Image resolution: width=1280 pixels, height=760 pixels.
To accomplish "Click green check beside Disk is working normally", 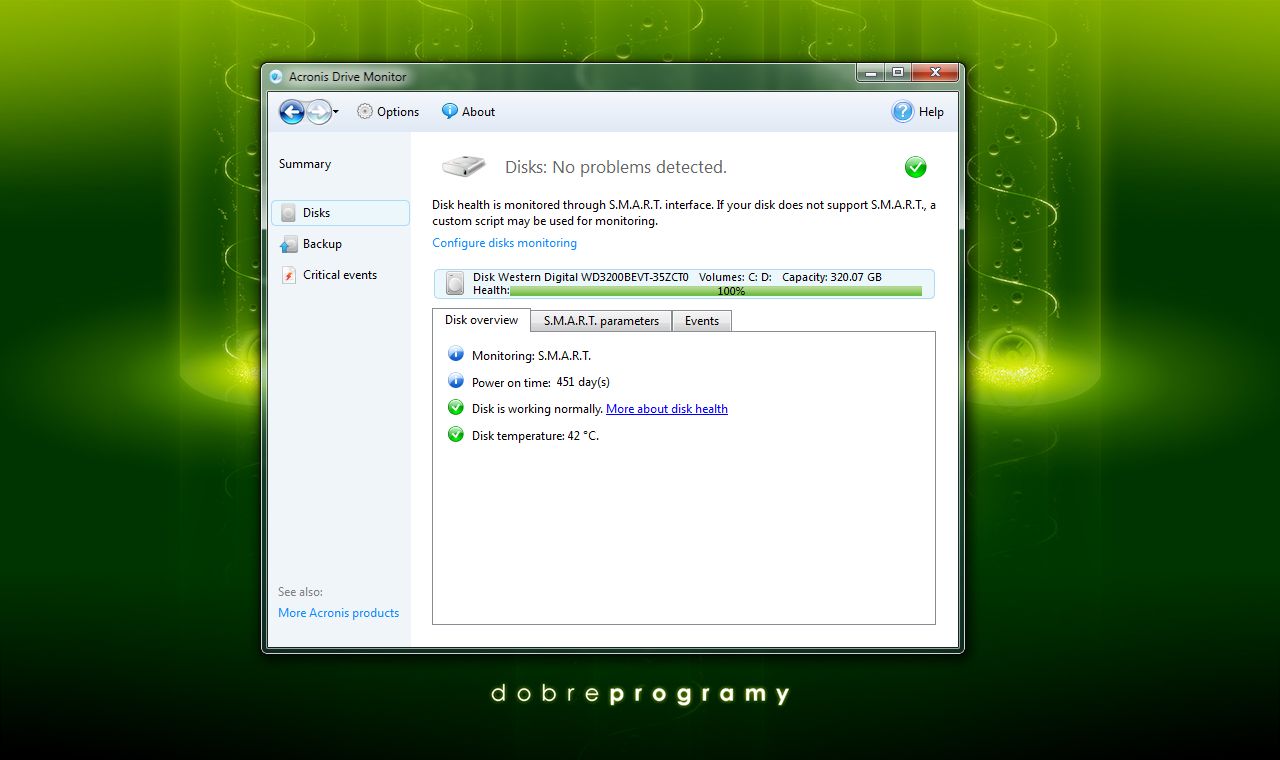I will [x=456, y=408].
